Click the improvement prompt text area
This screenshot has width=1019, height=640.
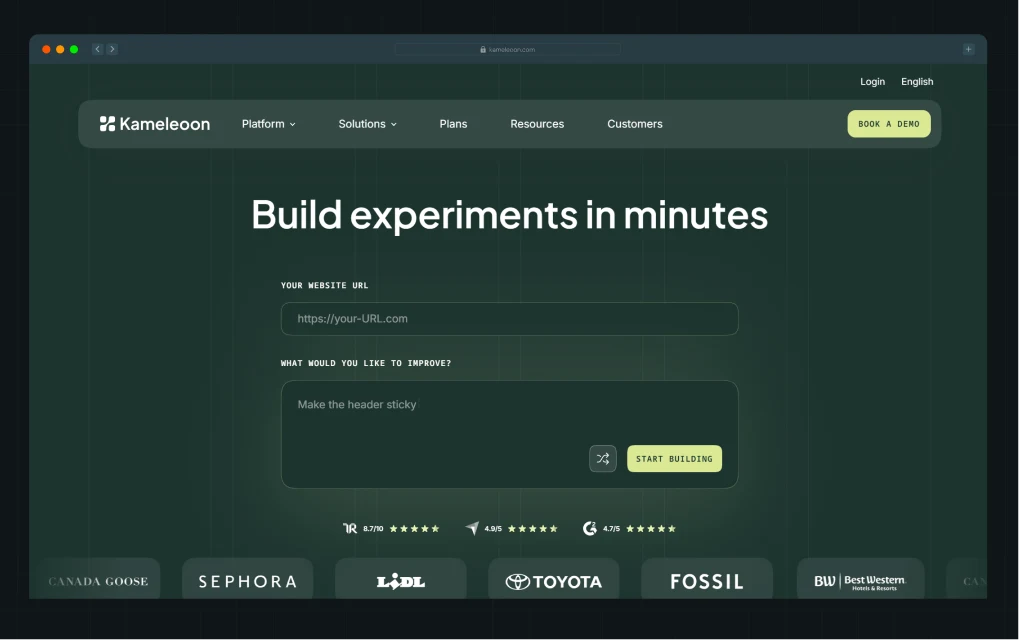(510, 434)
